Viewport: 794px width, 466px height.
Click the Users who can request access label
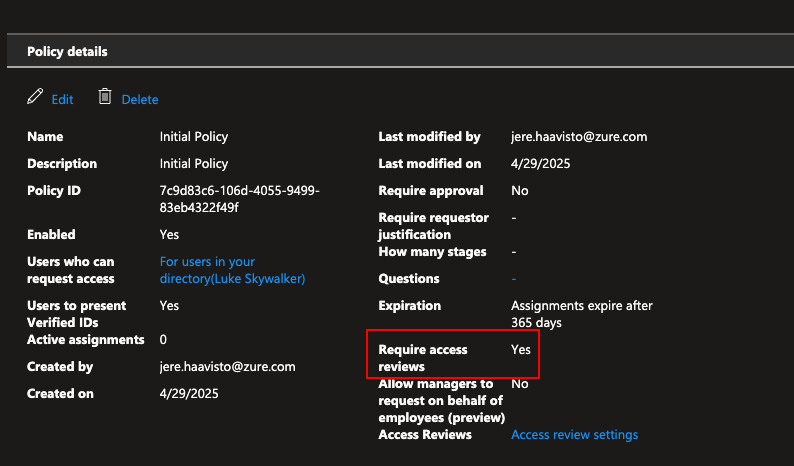tap(70, 270)
